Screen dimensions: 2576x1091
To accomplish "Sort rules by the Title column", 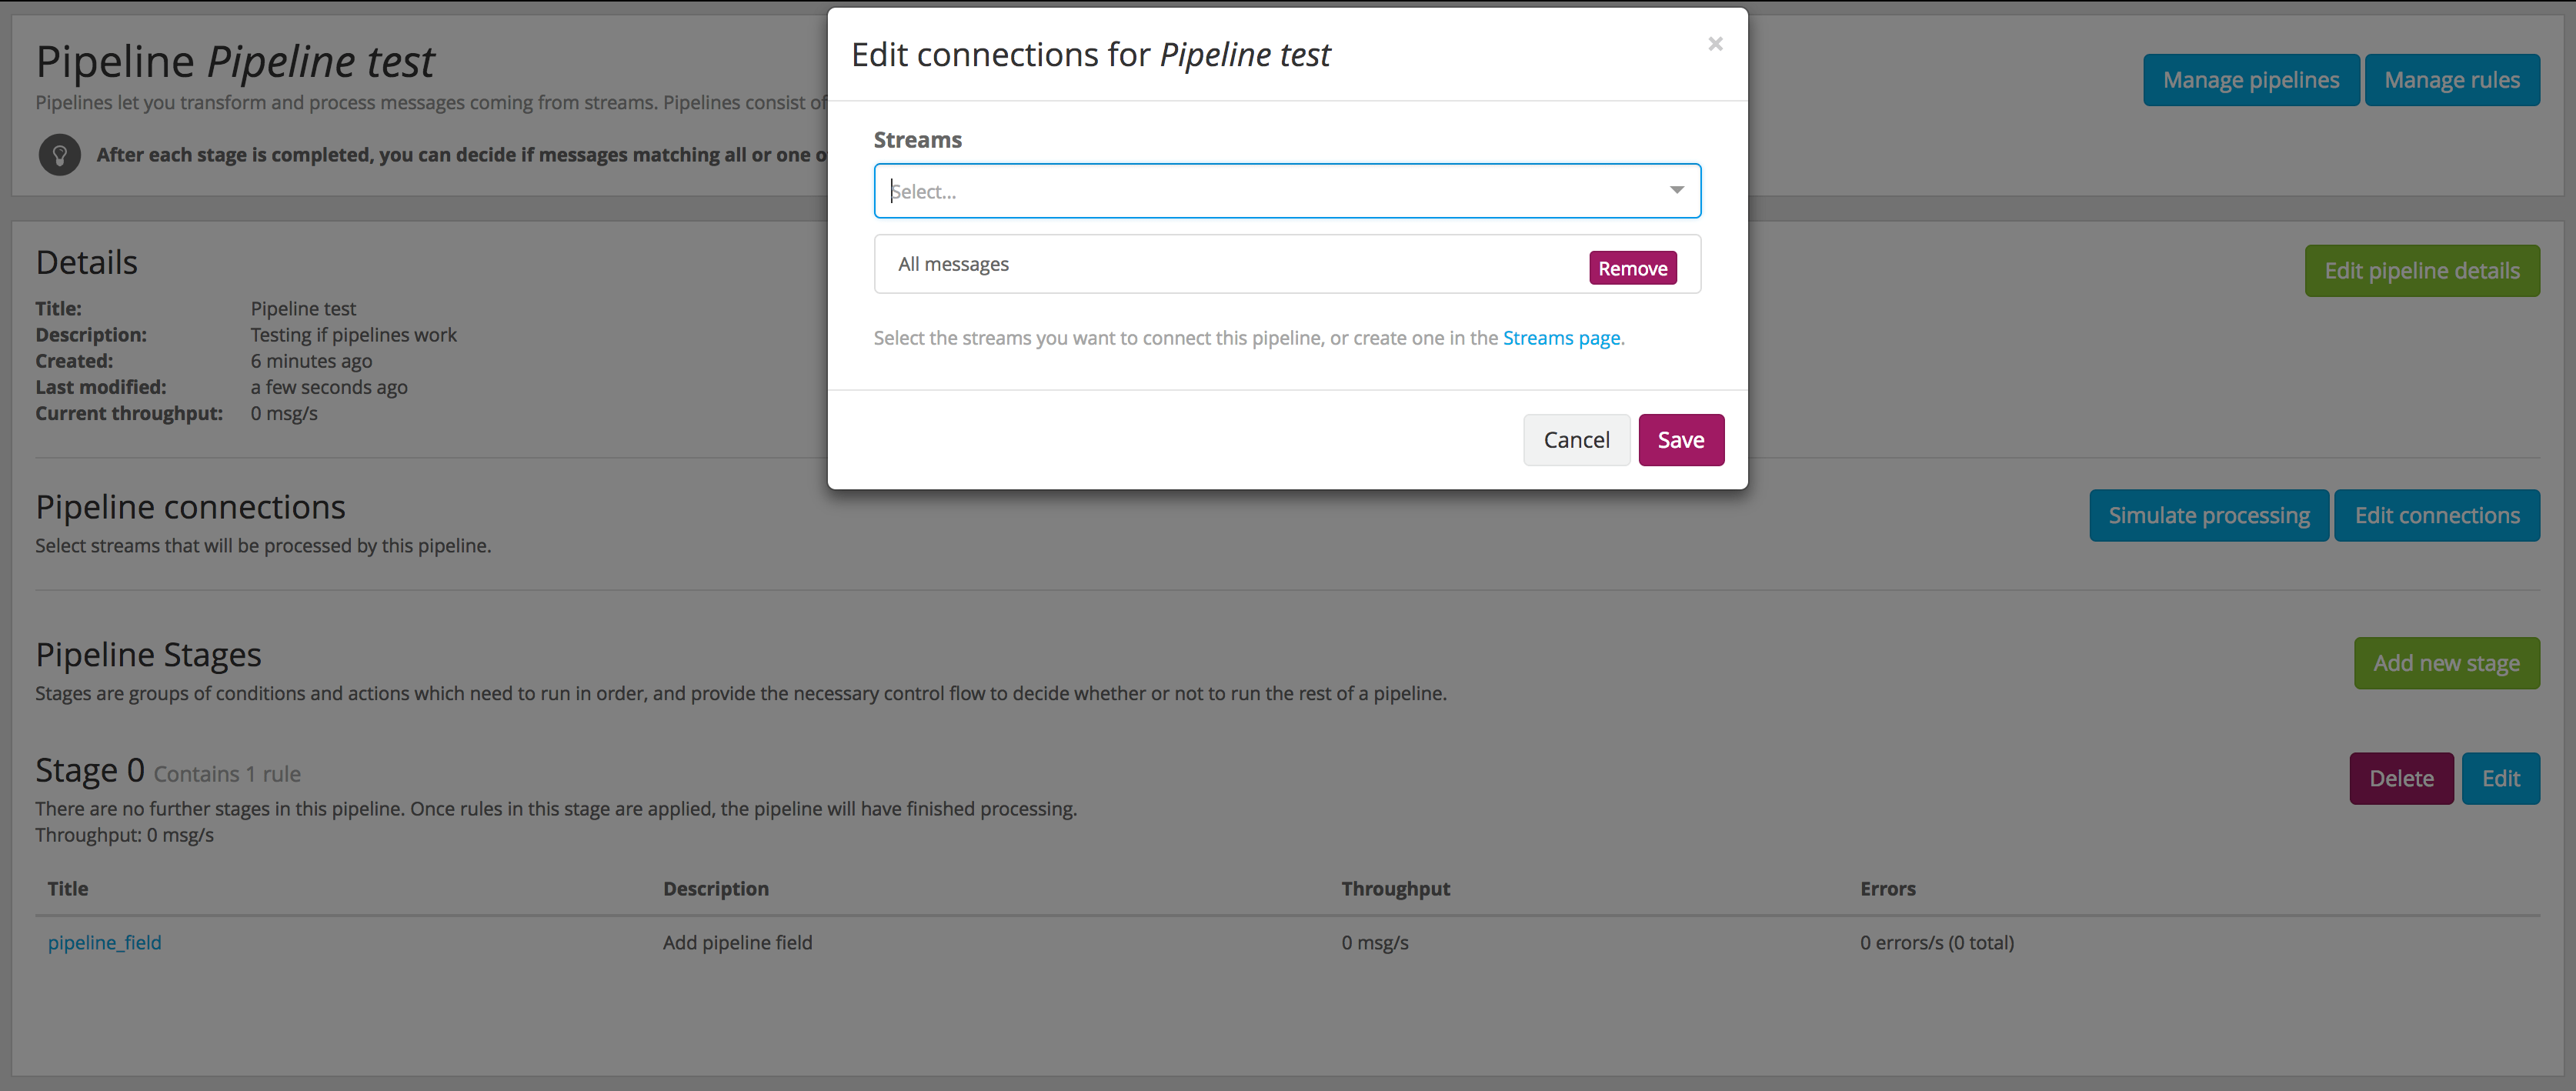I will (67, 888).
